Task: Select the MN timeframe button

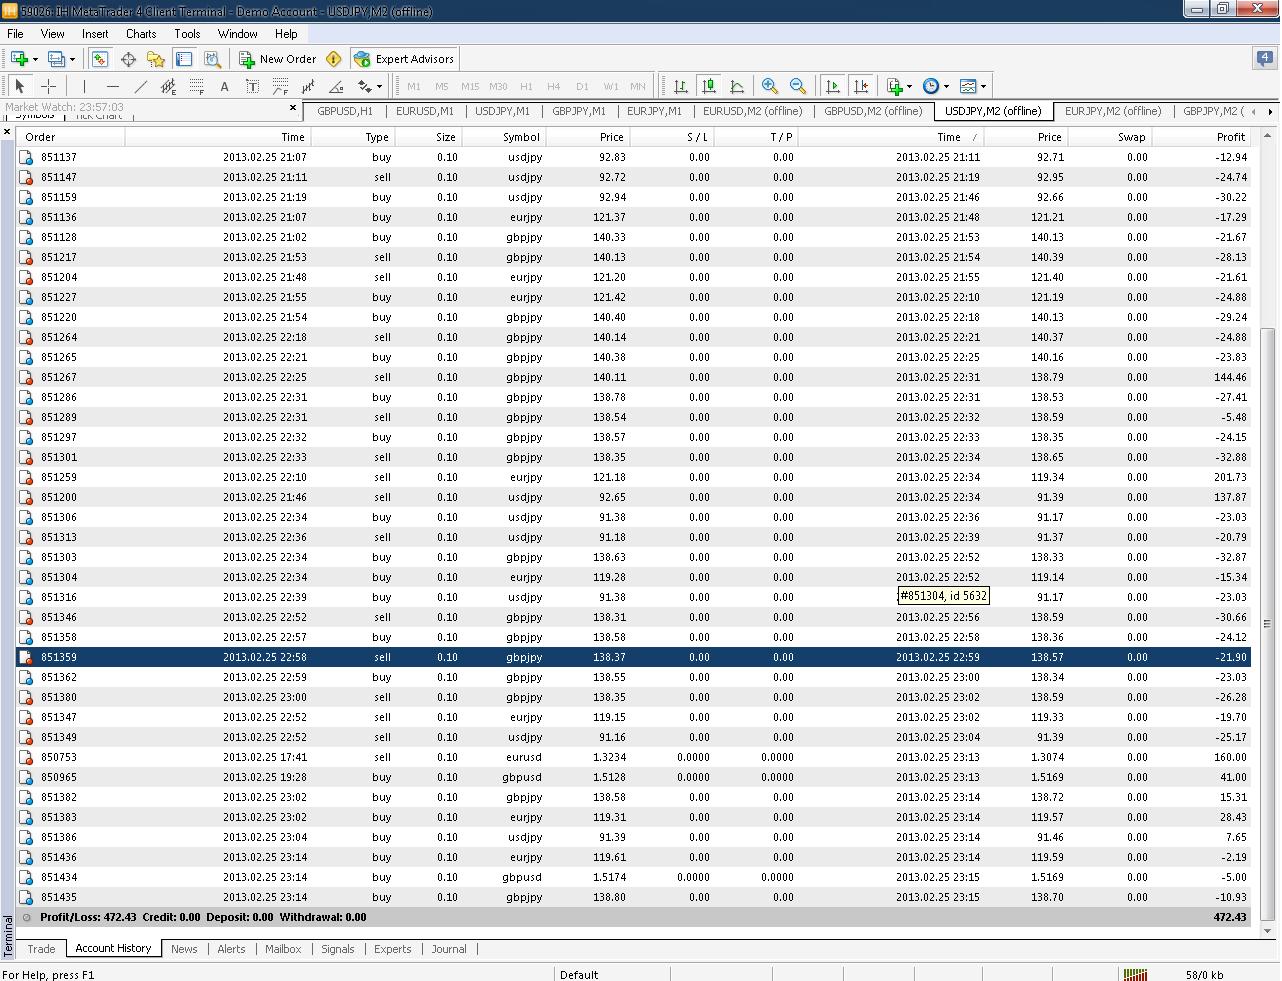Action: 638,86
